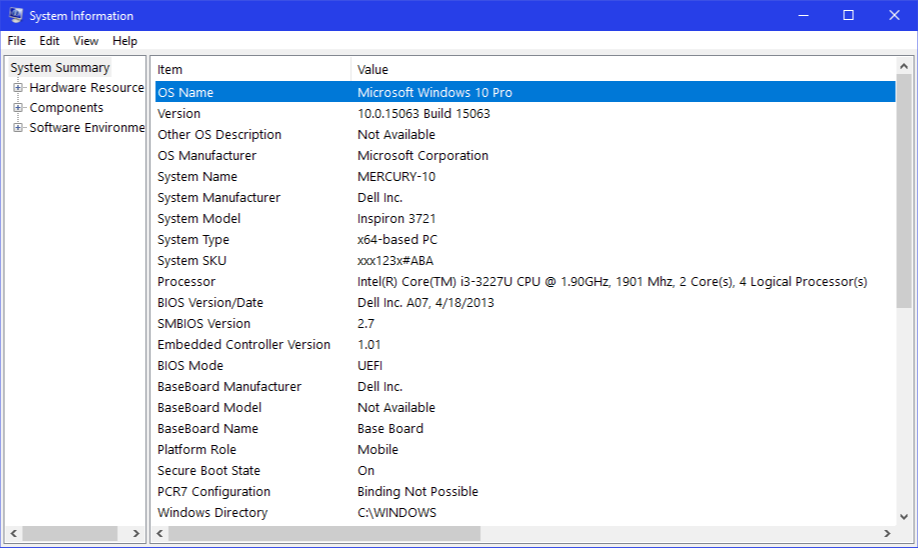Click the tree pane scroll-left arrow
Viewport: 919px width, 548px height.
tap(13, 533)
